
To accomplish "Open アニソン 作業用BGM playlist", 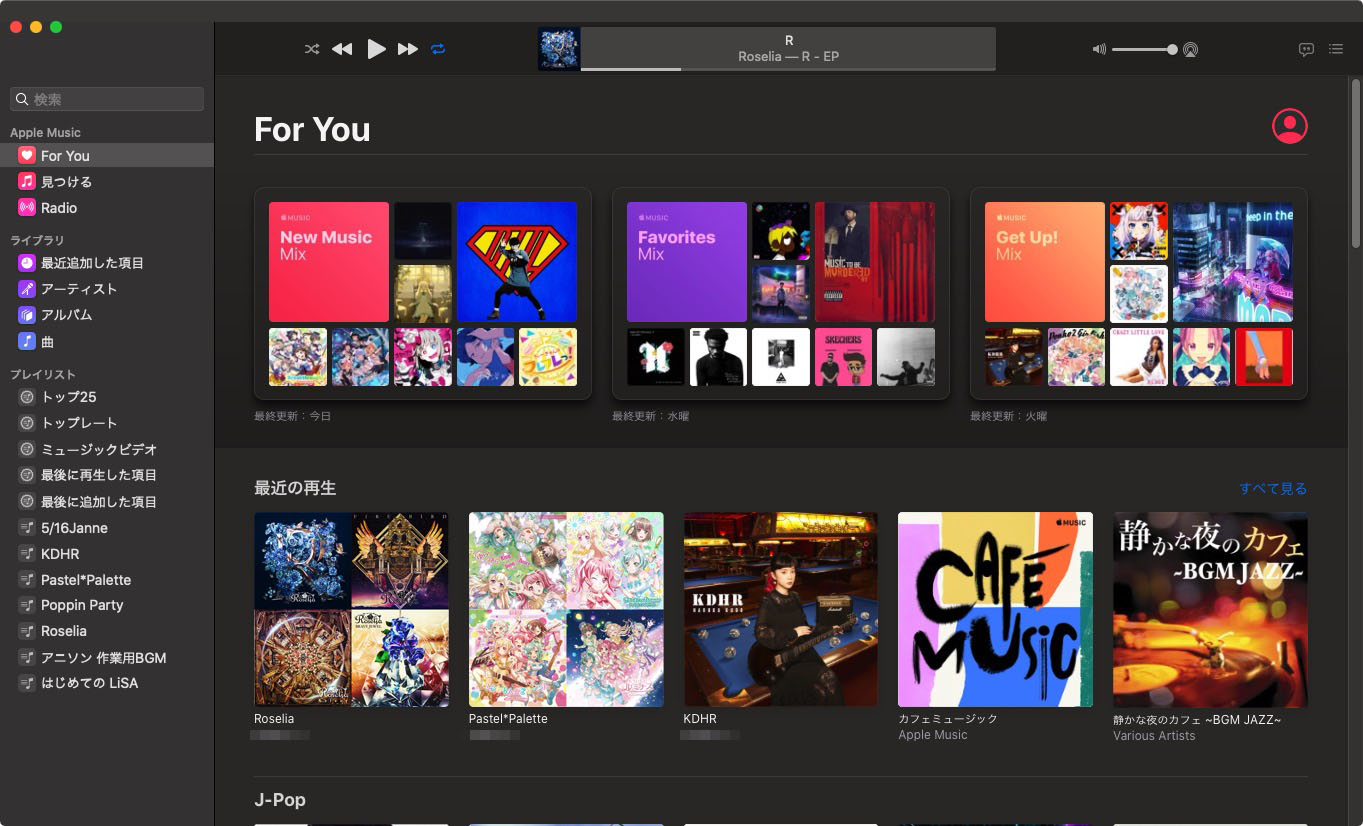I will point(107,658).
